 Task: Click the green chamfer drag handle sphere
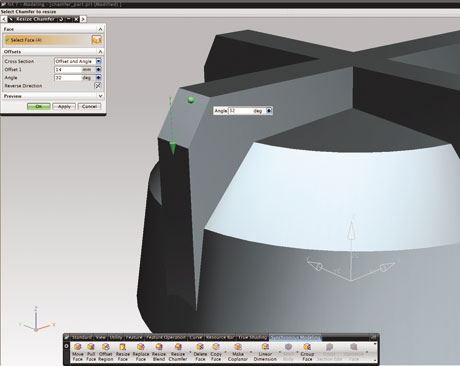[191, 100]
